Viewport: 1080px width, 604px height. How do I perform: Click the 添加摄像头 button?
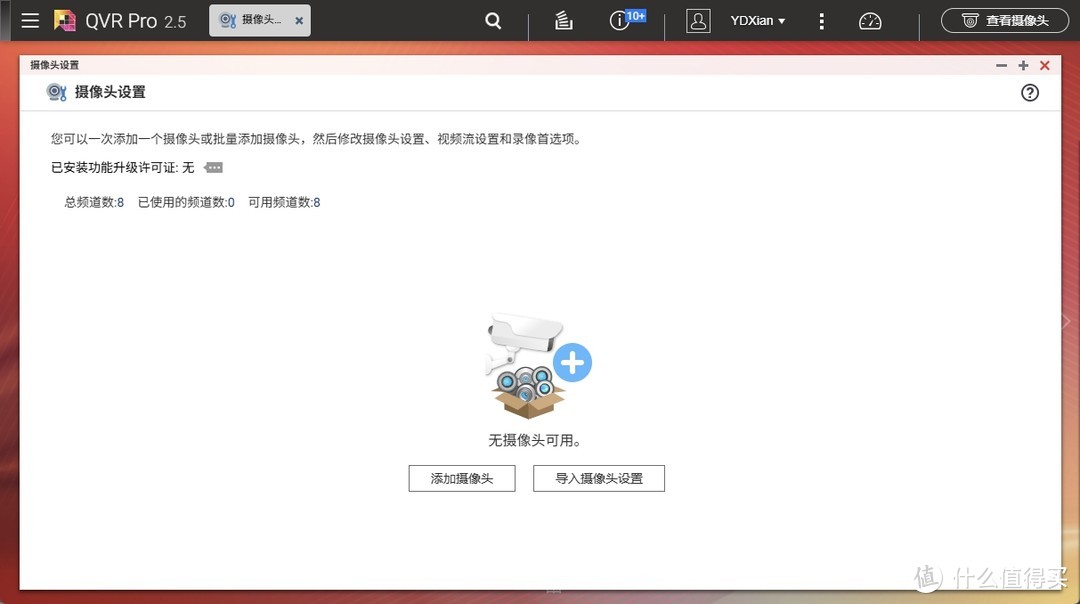(x=461, y=478)
